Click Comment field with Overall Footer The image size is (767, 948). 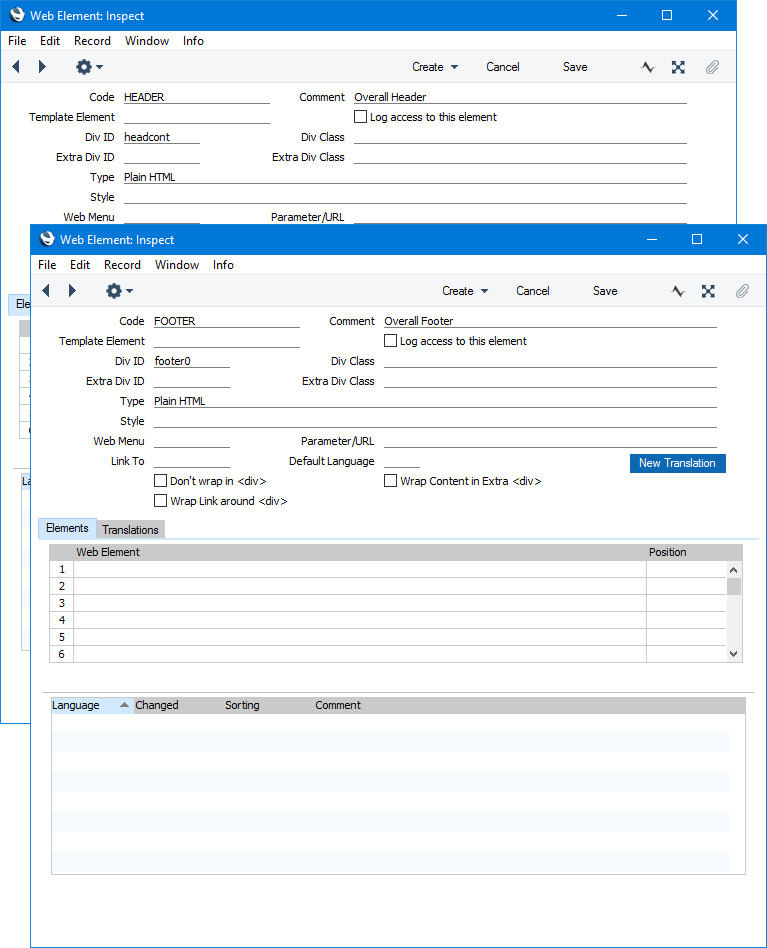550,321
